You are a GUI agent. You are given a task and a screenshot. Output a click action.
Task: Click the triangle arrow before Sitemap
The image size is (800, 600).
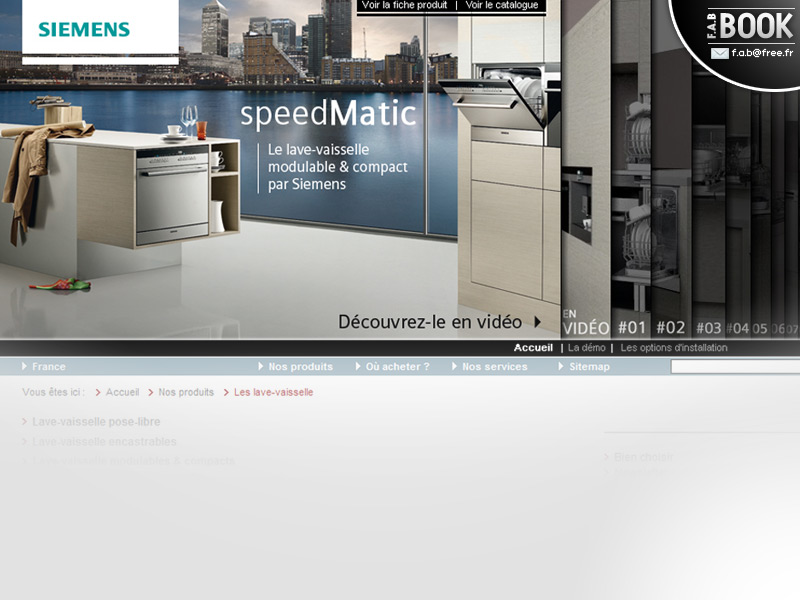pos(561,366)
